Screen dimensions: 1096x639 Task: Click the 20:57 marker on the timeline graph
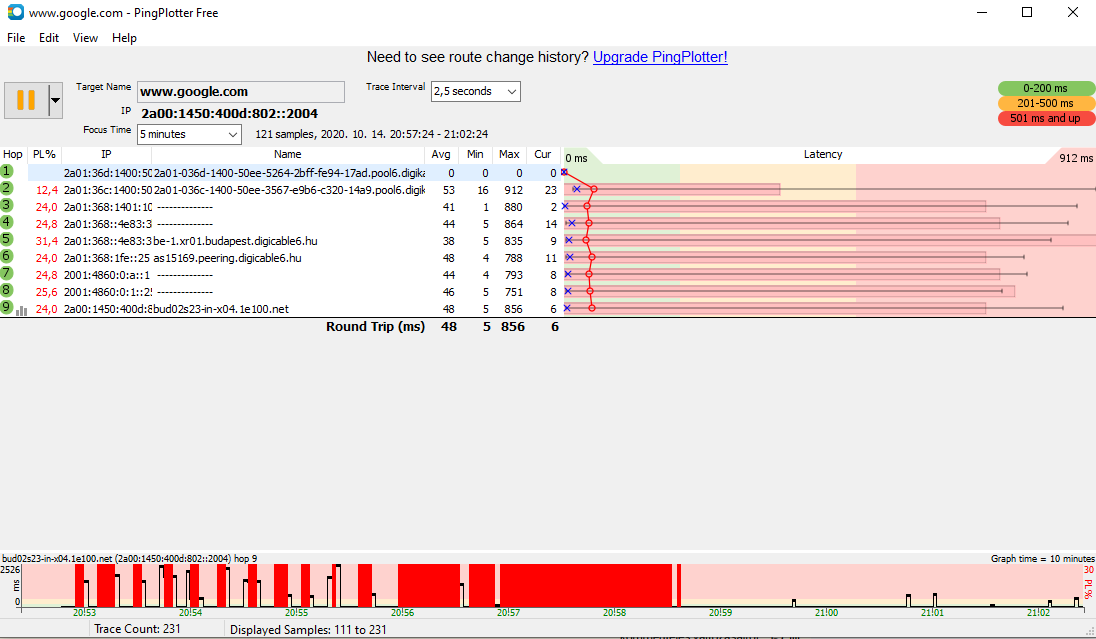508,612
